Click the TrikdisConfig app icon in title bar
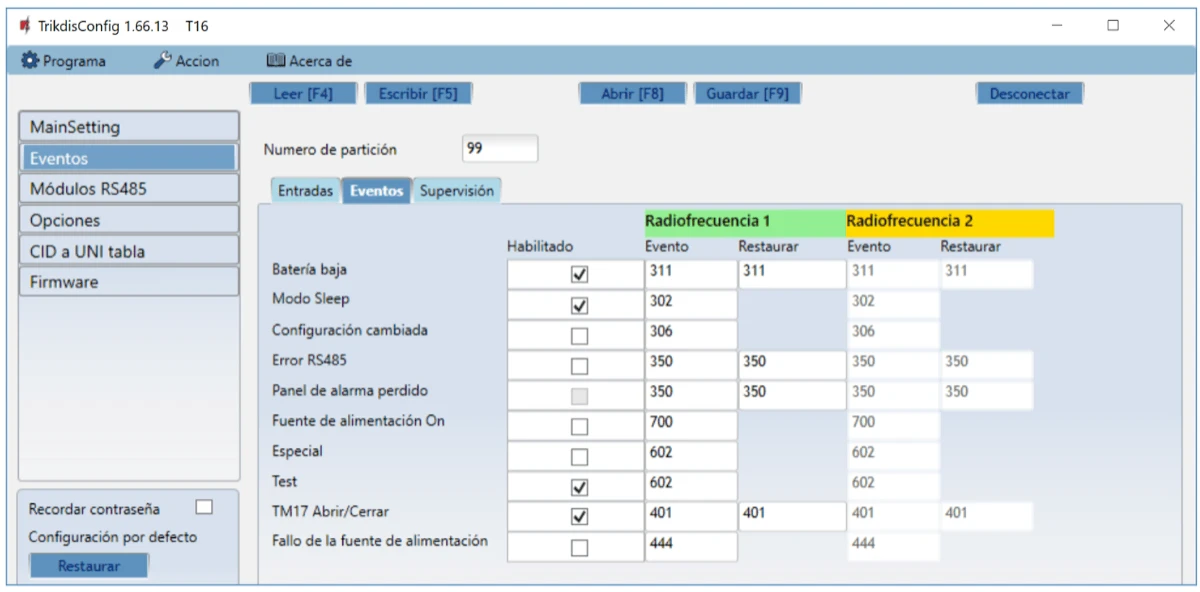The height and width of the screenshot is (592, 1200). (x=25, y=26)
